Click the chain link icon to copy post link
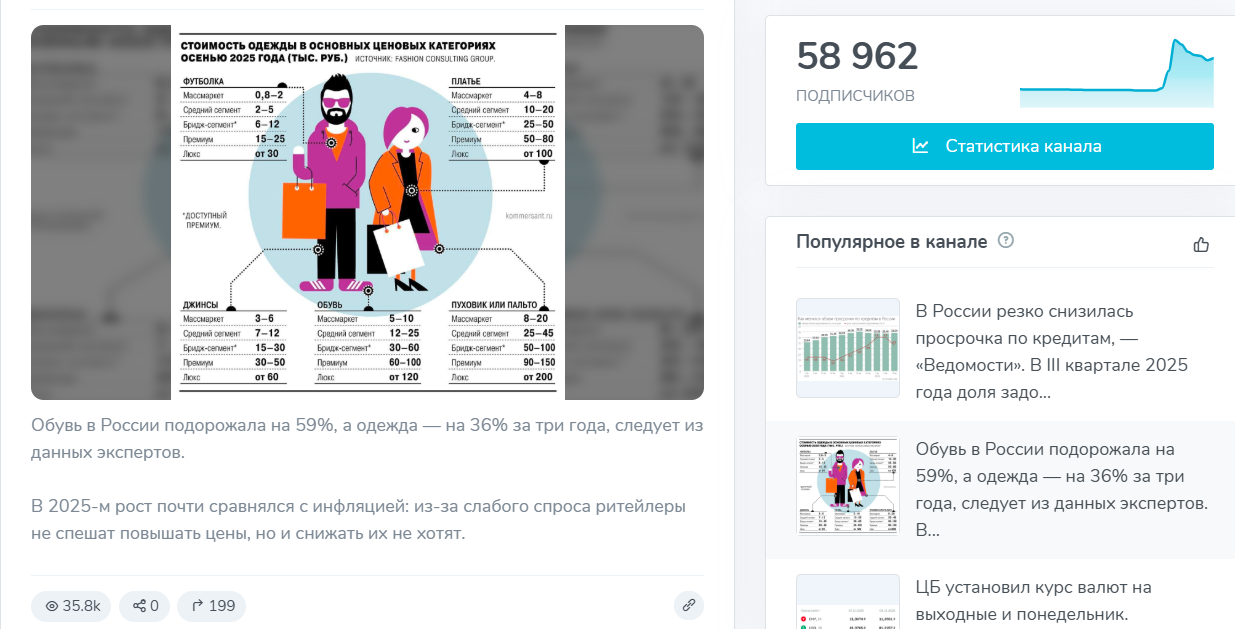1235x629 pixels. pos(688,604)
